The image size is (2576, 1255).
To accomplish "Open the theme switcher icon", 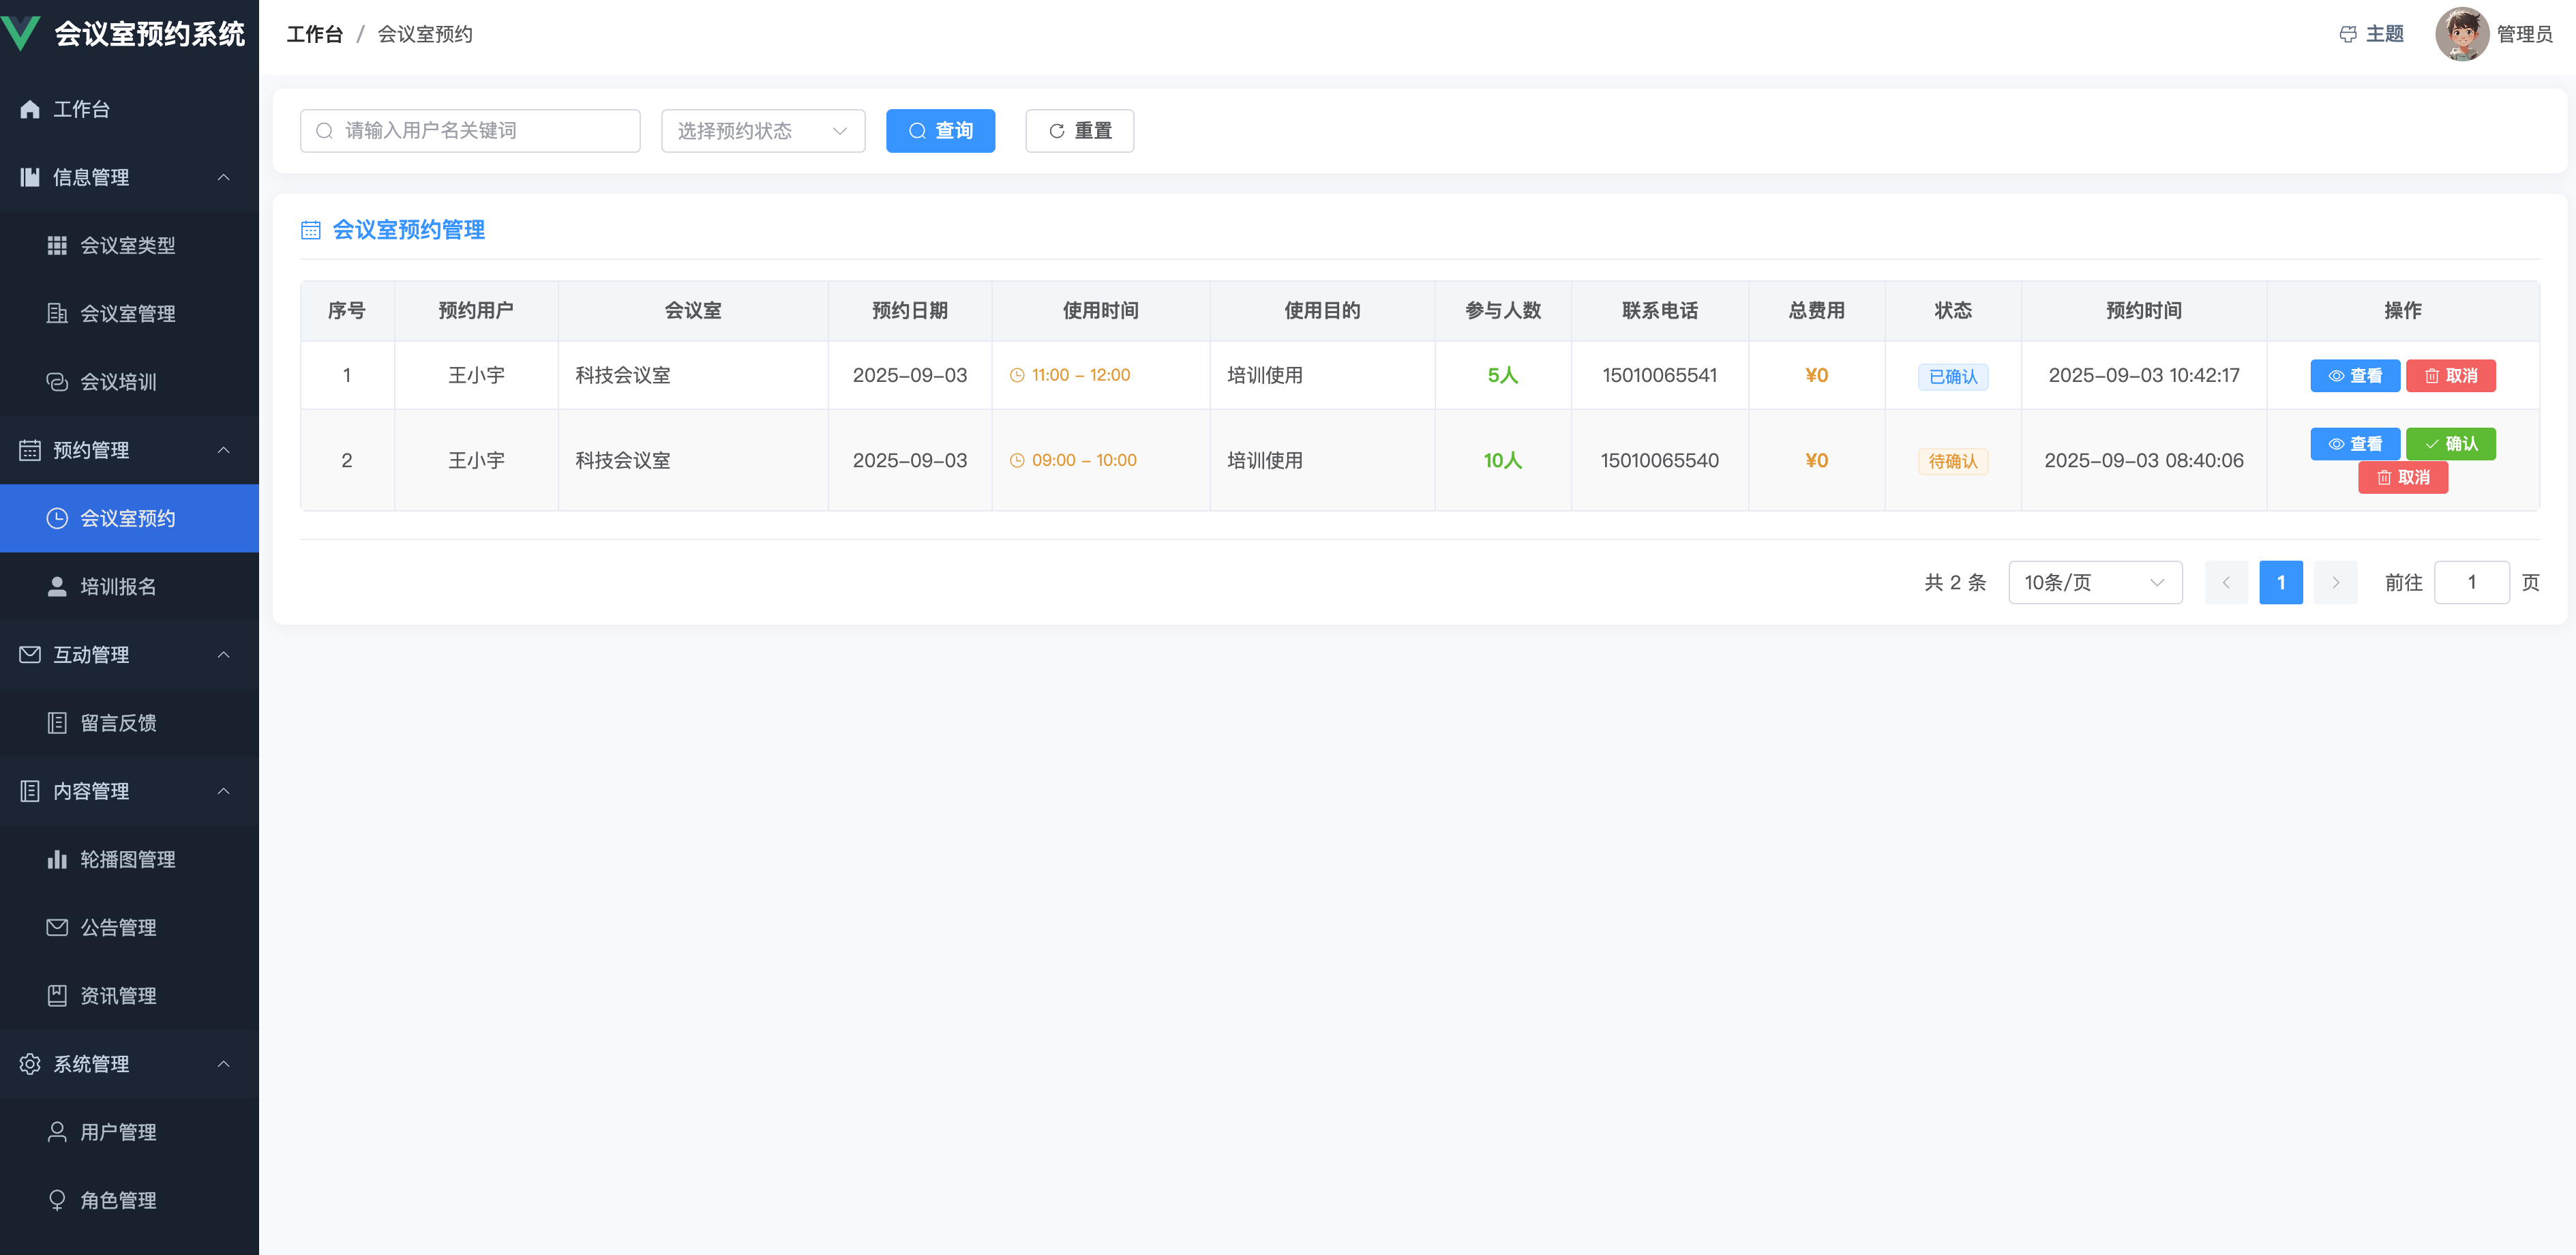I will click(x=2347, y=35).
